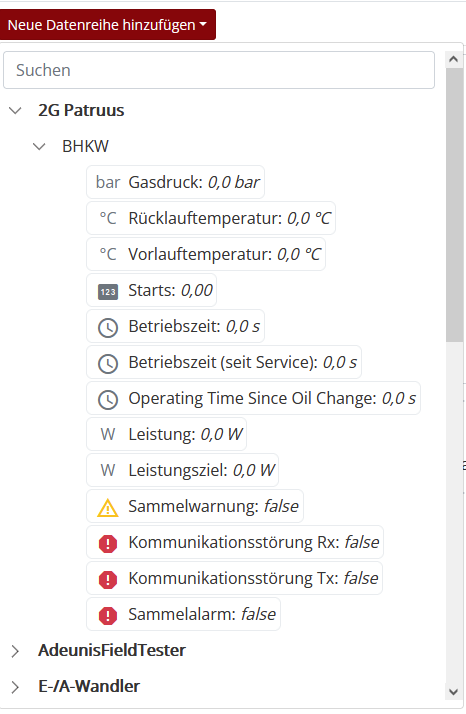Click the bar unit icon beside Gasdruck
This screenshot has width=466, height=714.
pos(108,183)
